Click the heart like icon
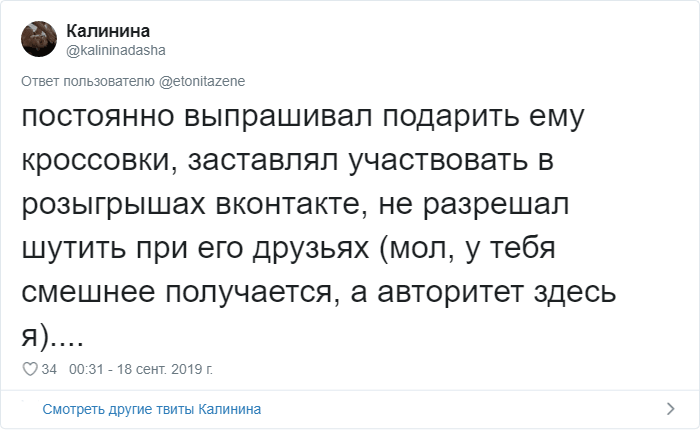The height and width of the screenshot is (430, 700). click(x=29, y=370)
